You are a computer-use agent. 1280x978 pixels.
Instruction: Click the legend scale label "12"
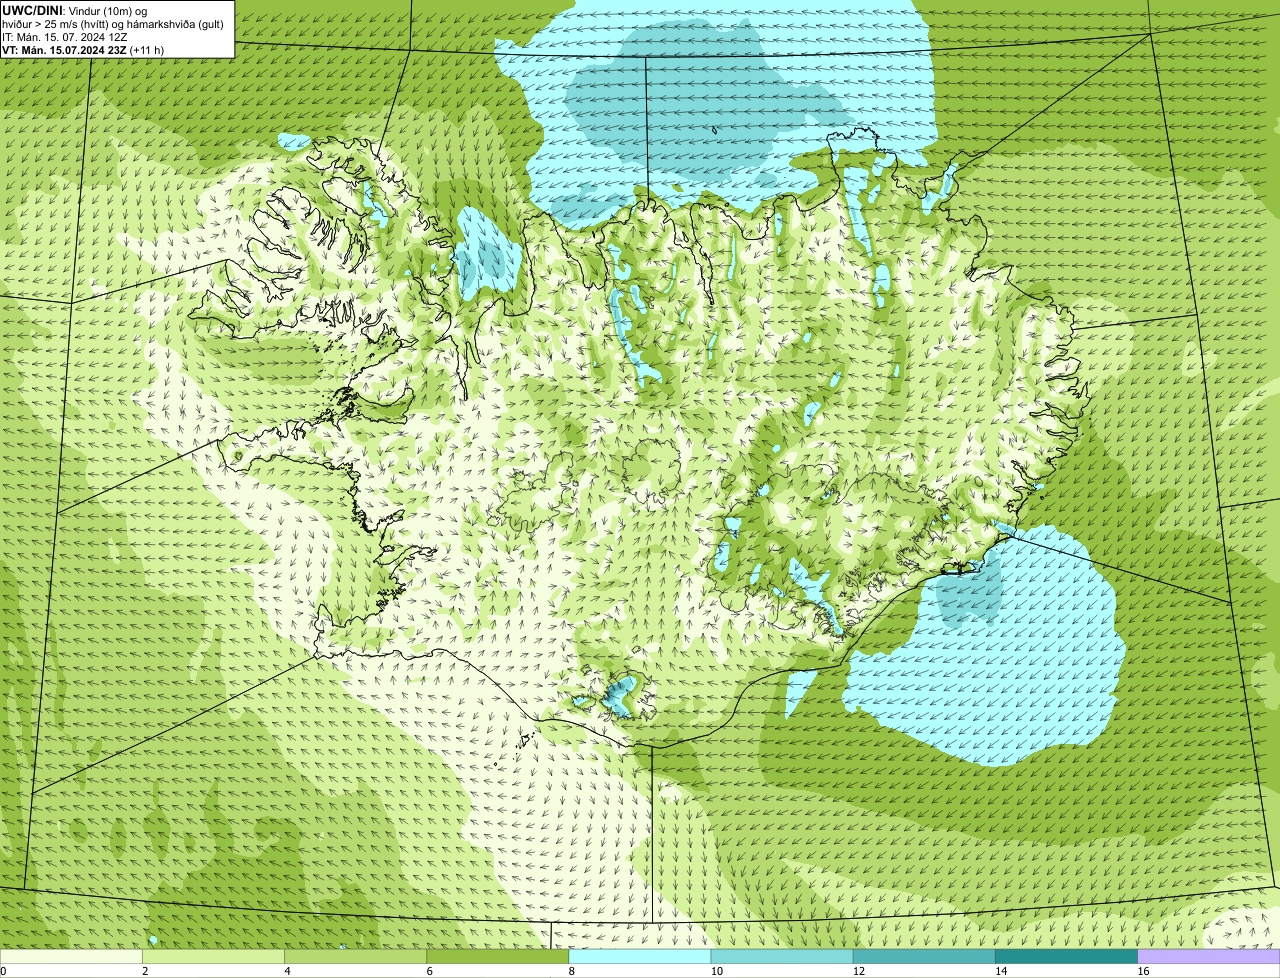click(858, 971)
